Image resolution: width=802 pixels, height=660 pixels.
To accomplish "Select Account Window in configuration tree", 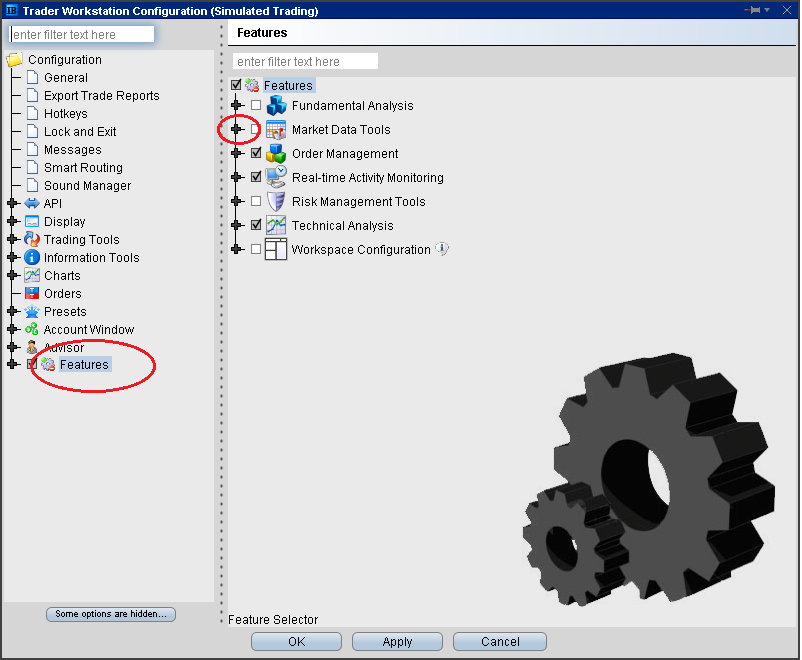I will point(89,329).
